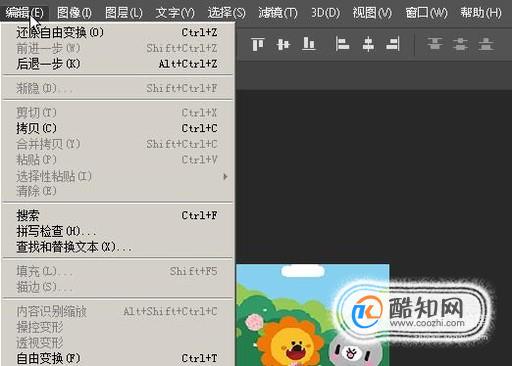This screenshot has height=366, width=512.
Task: Click the cartoon lion image on canvas
Action: click(x=291, y=343)
